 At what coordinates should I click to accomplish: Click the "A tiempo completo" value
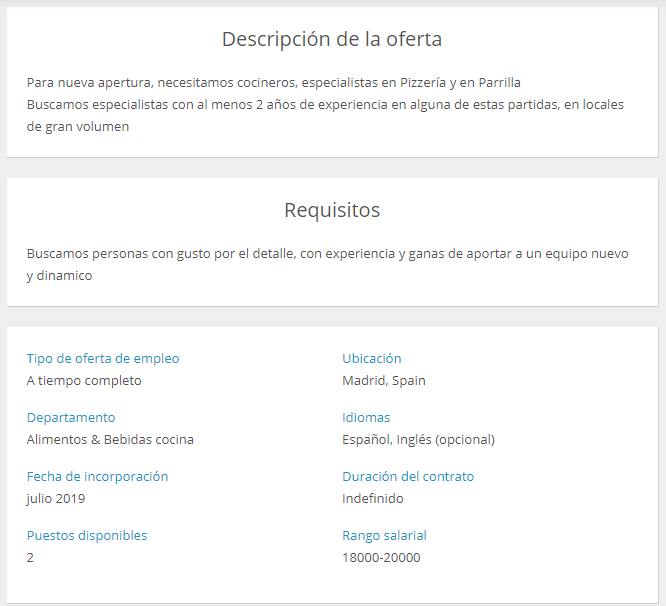(84, 380)
